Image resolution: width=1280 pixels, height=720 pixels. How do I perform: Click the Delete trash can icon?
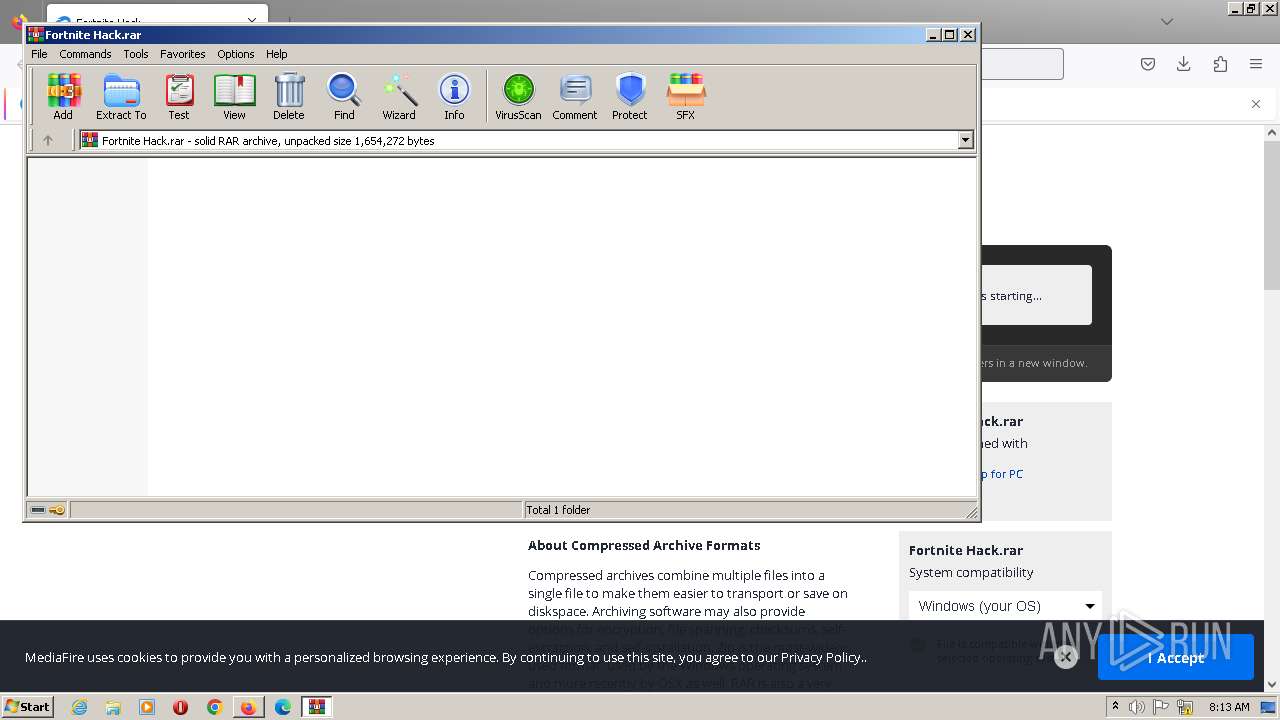[289, 97]
